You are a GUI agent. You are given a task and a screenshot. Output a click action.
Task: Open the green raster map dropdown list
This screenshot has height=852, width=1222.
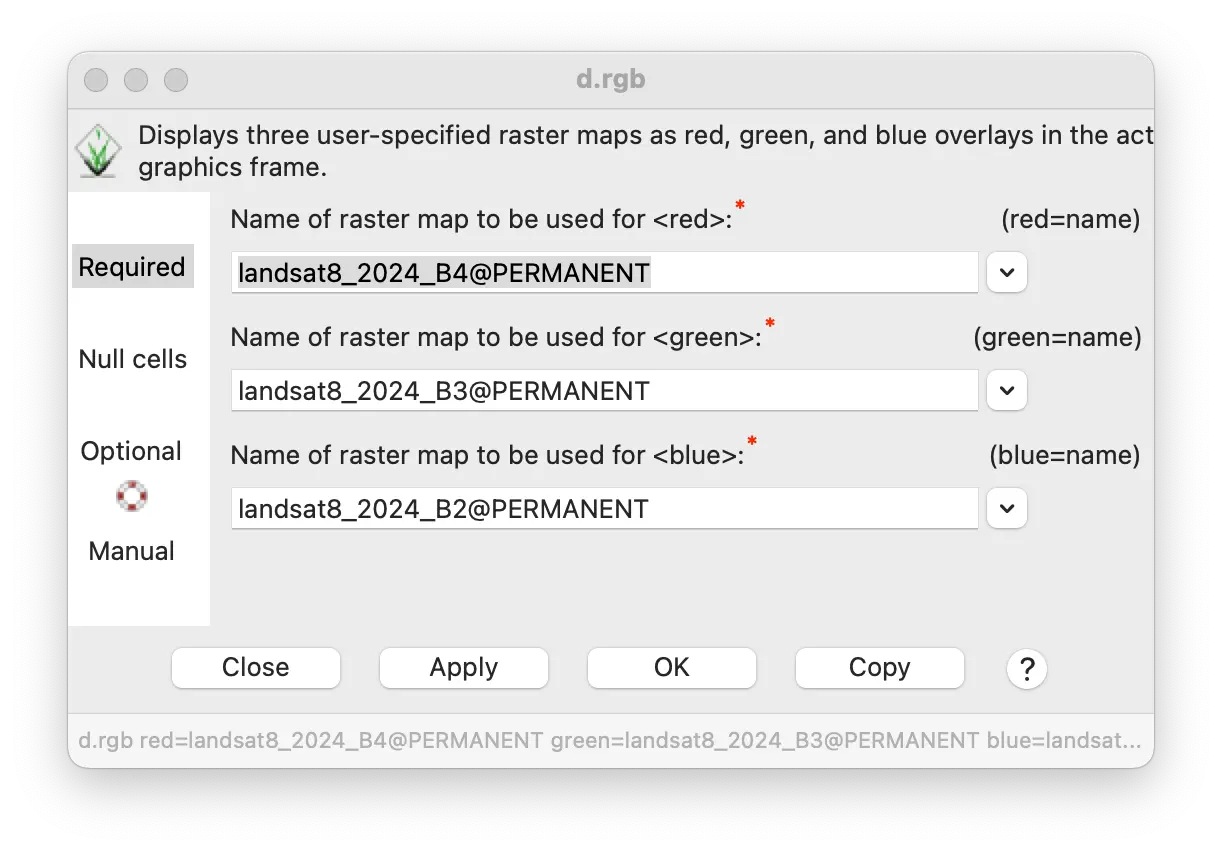point(1007,390)
